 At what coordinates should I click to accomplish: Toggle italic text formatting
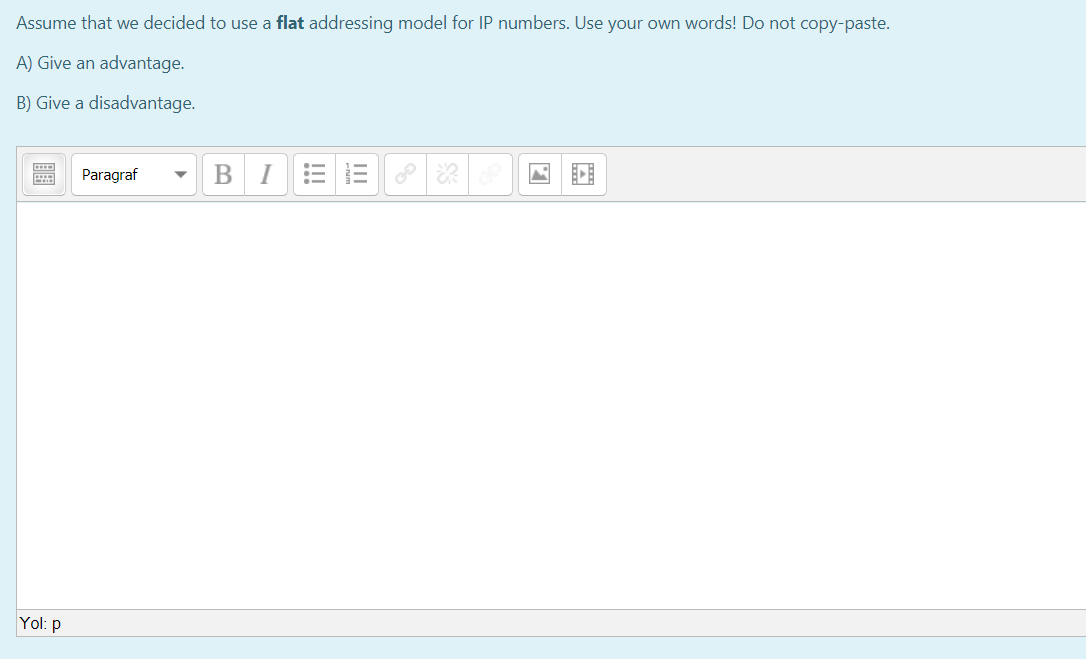click(265, 174)
